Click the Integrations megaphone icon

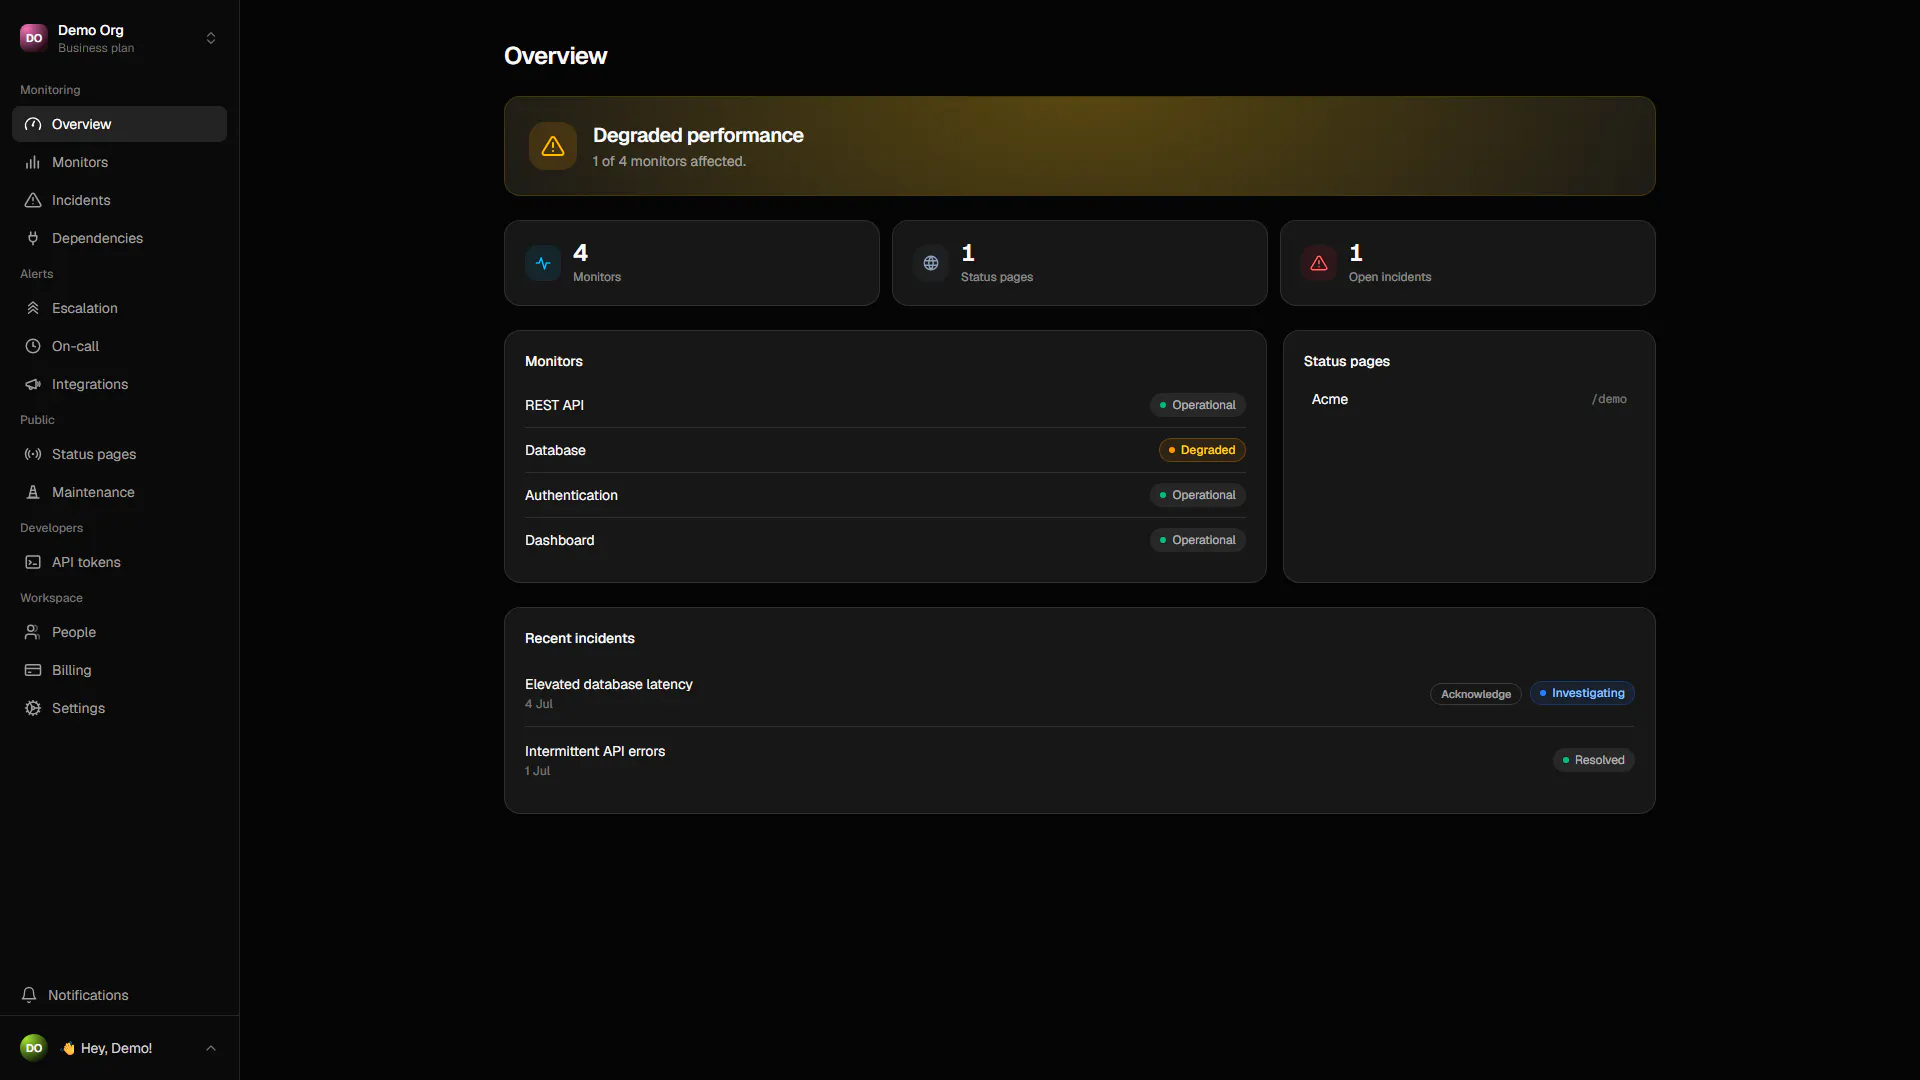[x=33, y=384]
